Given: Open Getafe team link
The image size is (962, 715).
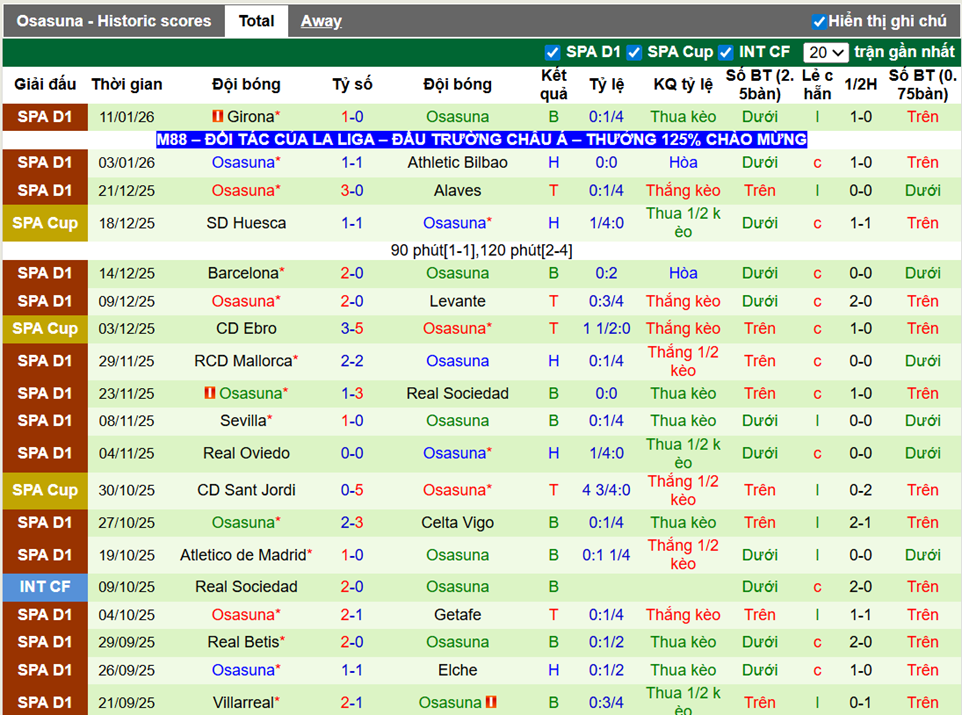Looking at the screenshot, I should pos(457,615).
